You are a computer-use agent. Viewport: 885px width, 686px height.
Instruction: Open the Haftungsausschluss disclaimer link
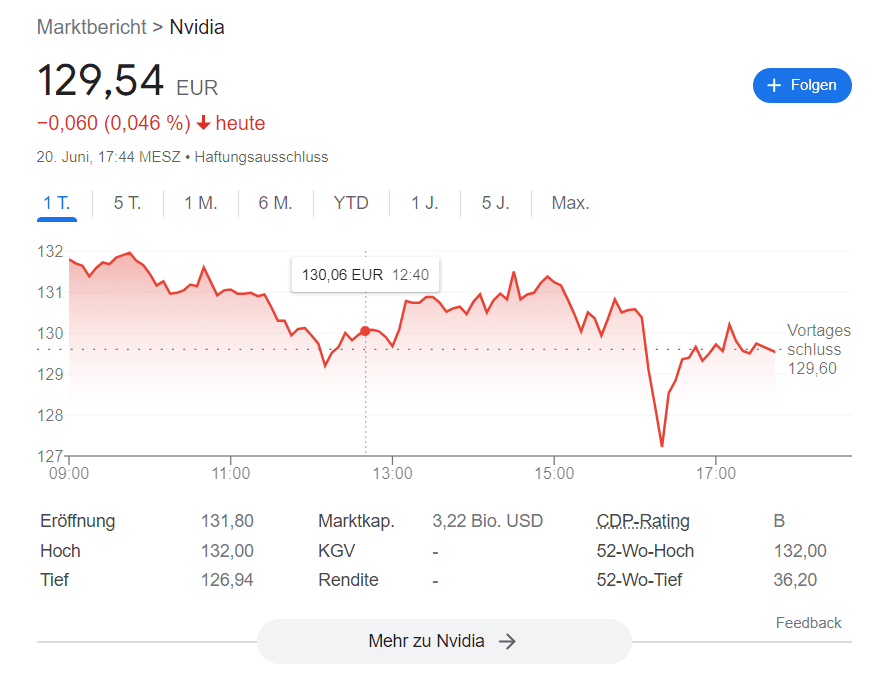pyautogui.click(x=261, y=157)
